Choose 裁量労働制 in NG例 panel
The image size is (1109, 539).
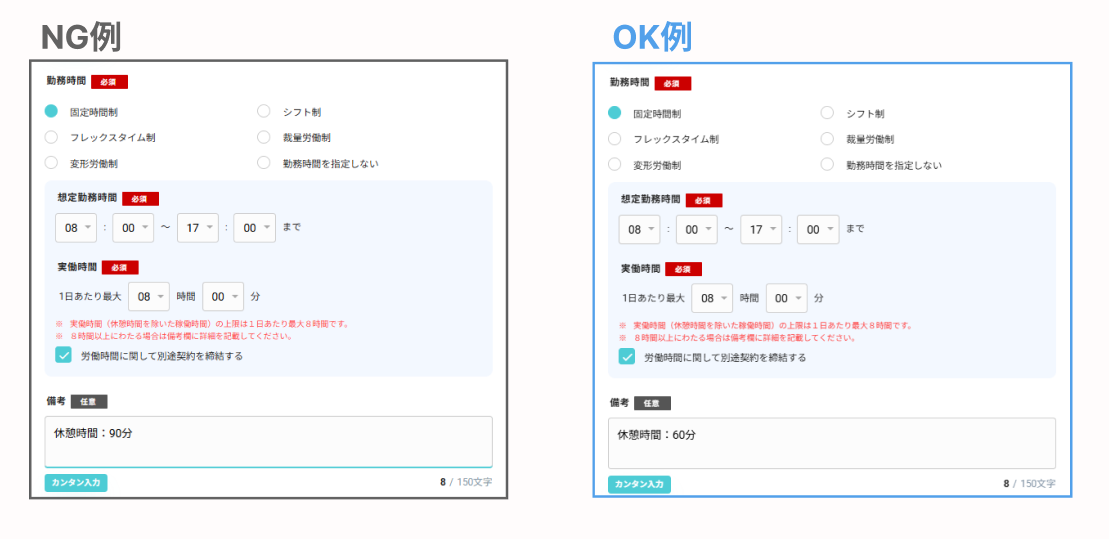pyautogui.click(x=264, y=137)
